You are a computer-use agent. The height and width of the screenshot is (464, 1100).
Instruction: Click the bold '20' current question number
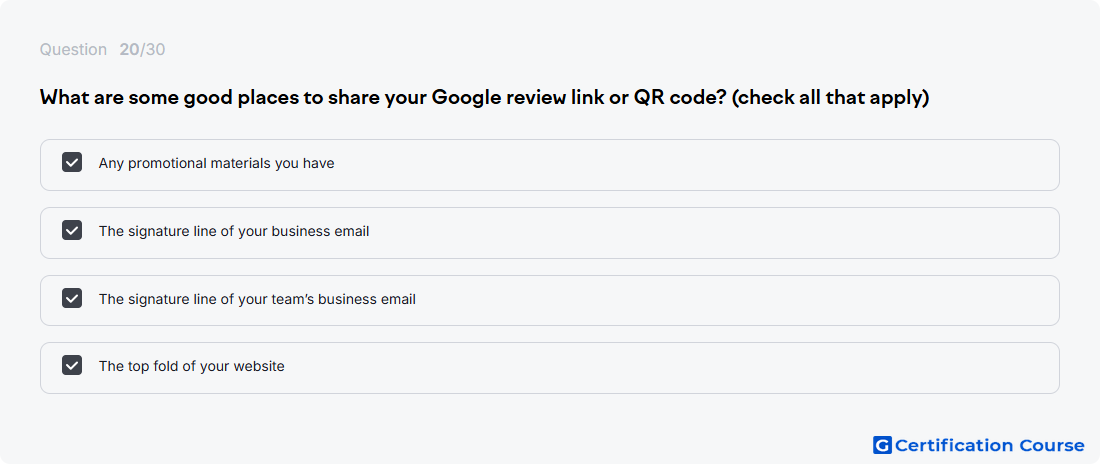129,50
